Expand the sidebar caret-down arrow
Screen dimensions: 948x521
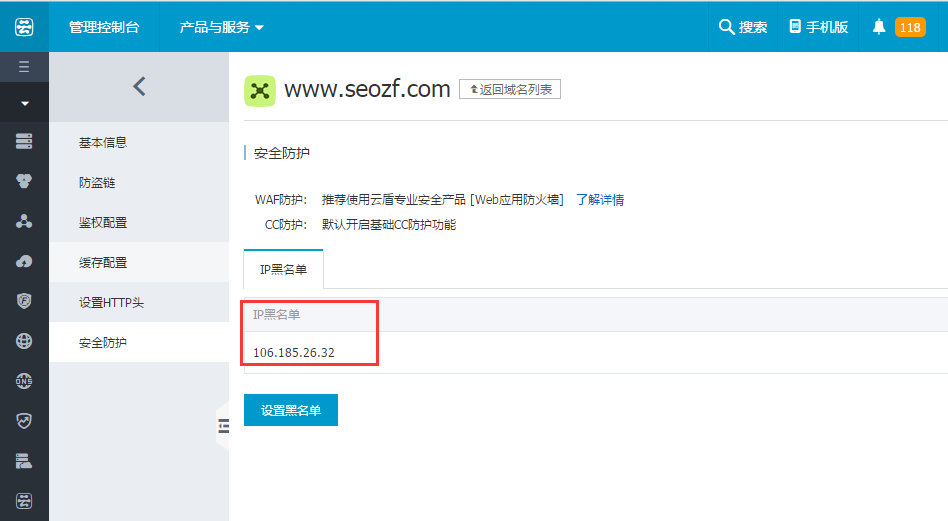pyautogui.click(x=24, y=103)
